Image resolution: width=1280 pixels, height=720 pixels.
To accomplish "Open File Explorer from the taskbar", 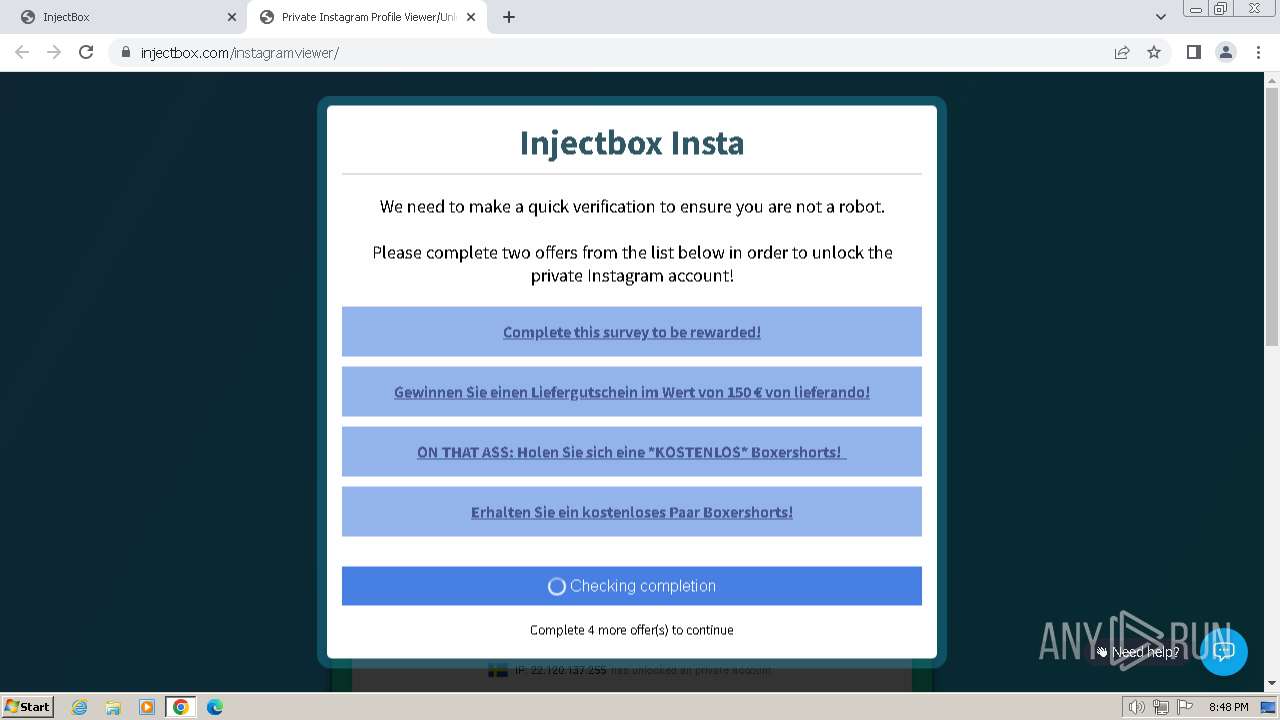I will click(x=113, y=707).
